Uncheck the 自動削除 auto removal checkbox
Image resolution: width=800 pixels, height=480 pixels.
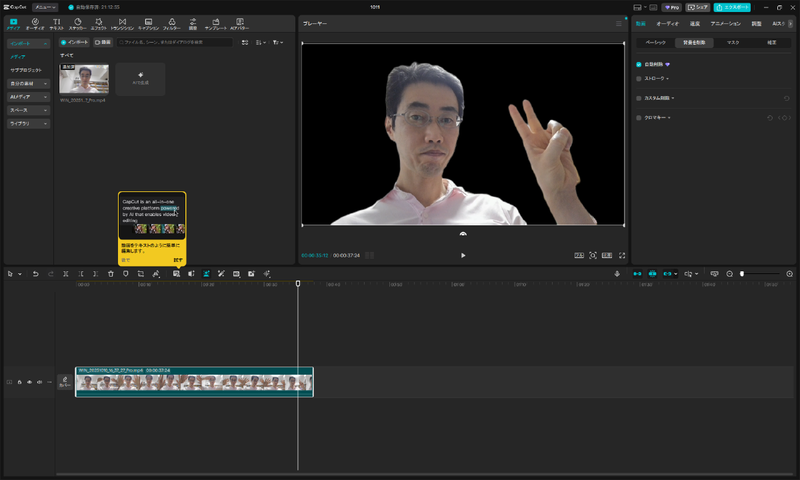point(639,63)
